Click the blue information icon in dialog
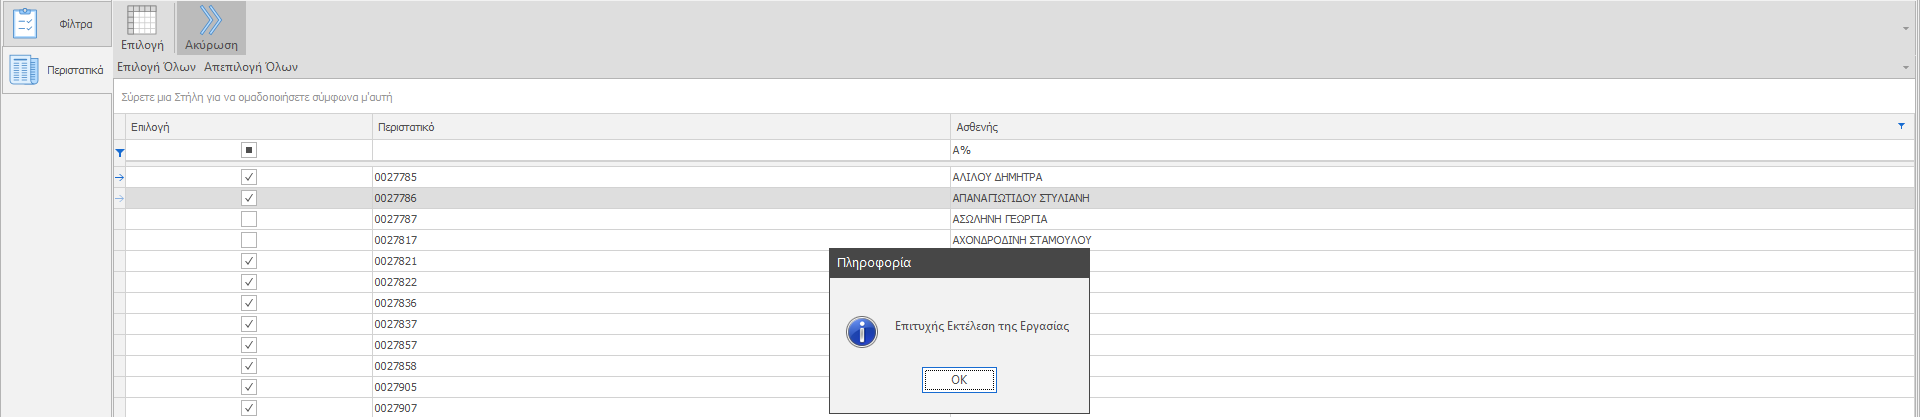The height and width of the screenshot is (417, 1920). coord(861,331)
